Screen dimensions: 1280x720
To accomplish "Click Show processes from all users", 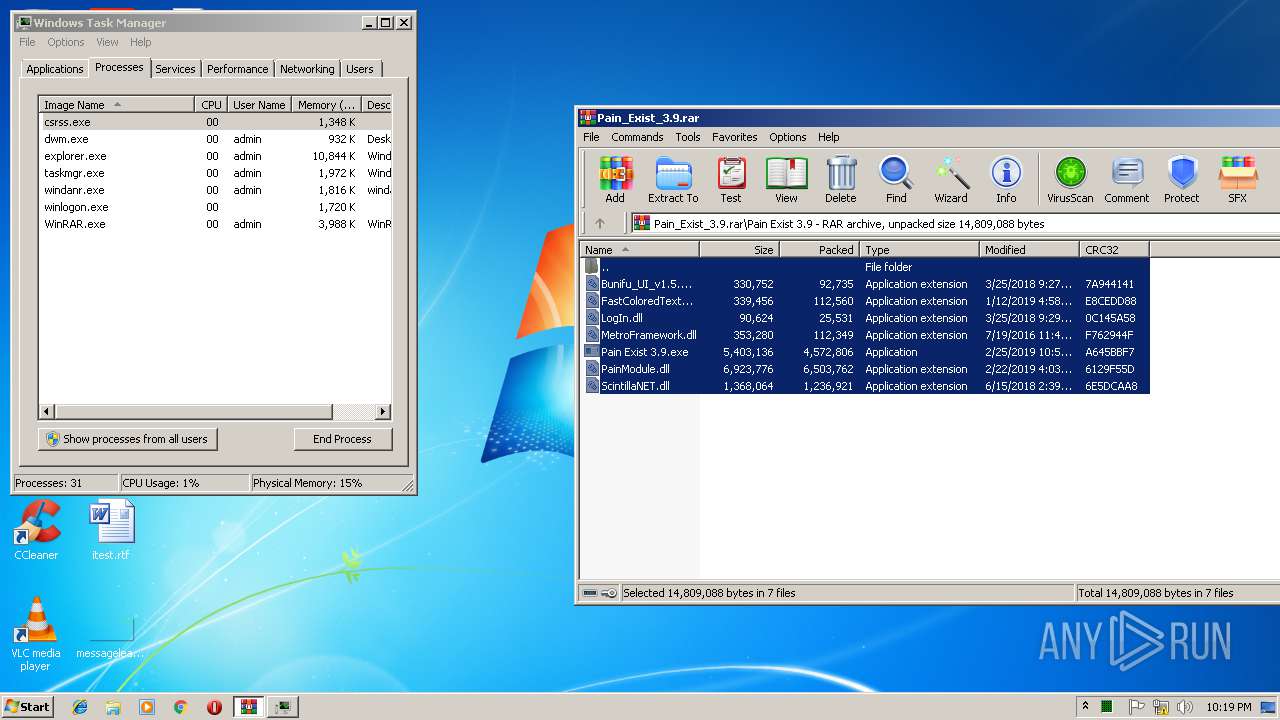I will click(127, 439).
